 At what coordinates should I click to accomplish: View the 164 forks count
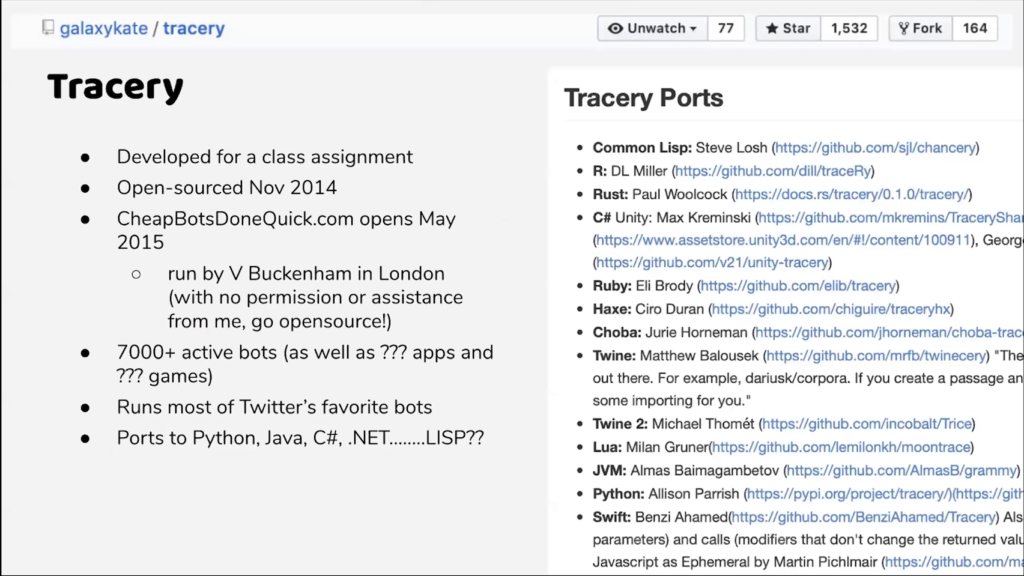(x=975, y=28)
